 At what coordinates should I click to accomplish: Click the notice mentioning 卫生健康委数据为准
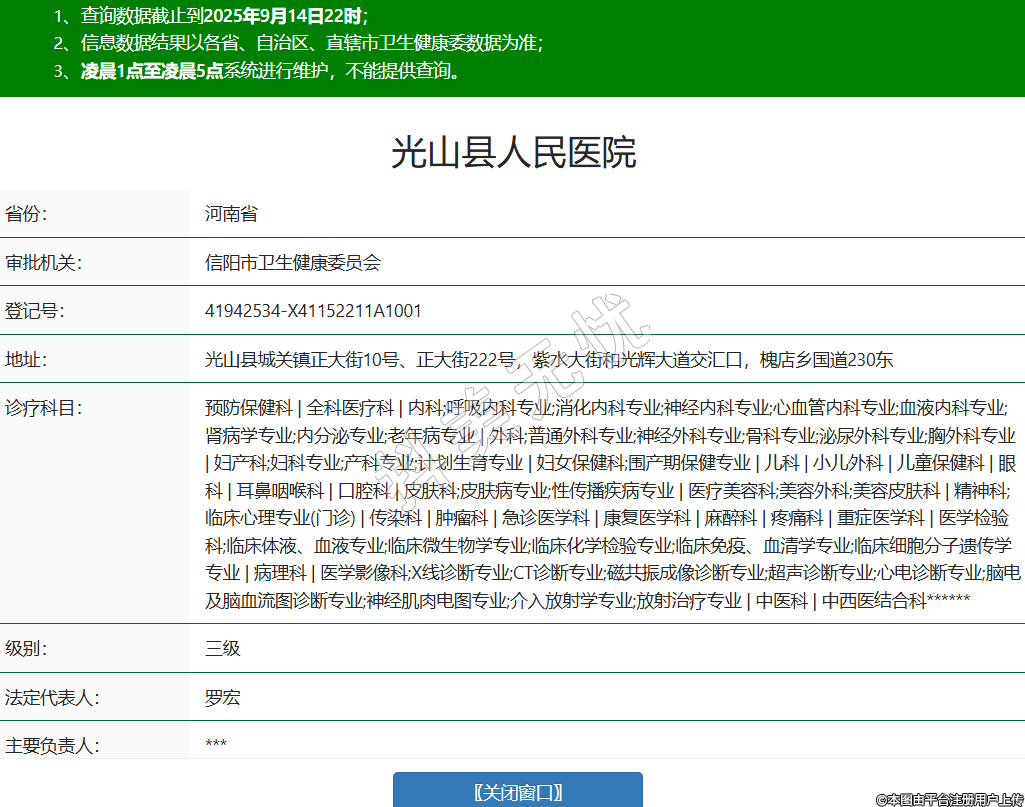298,43
